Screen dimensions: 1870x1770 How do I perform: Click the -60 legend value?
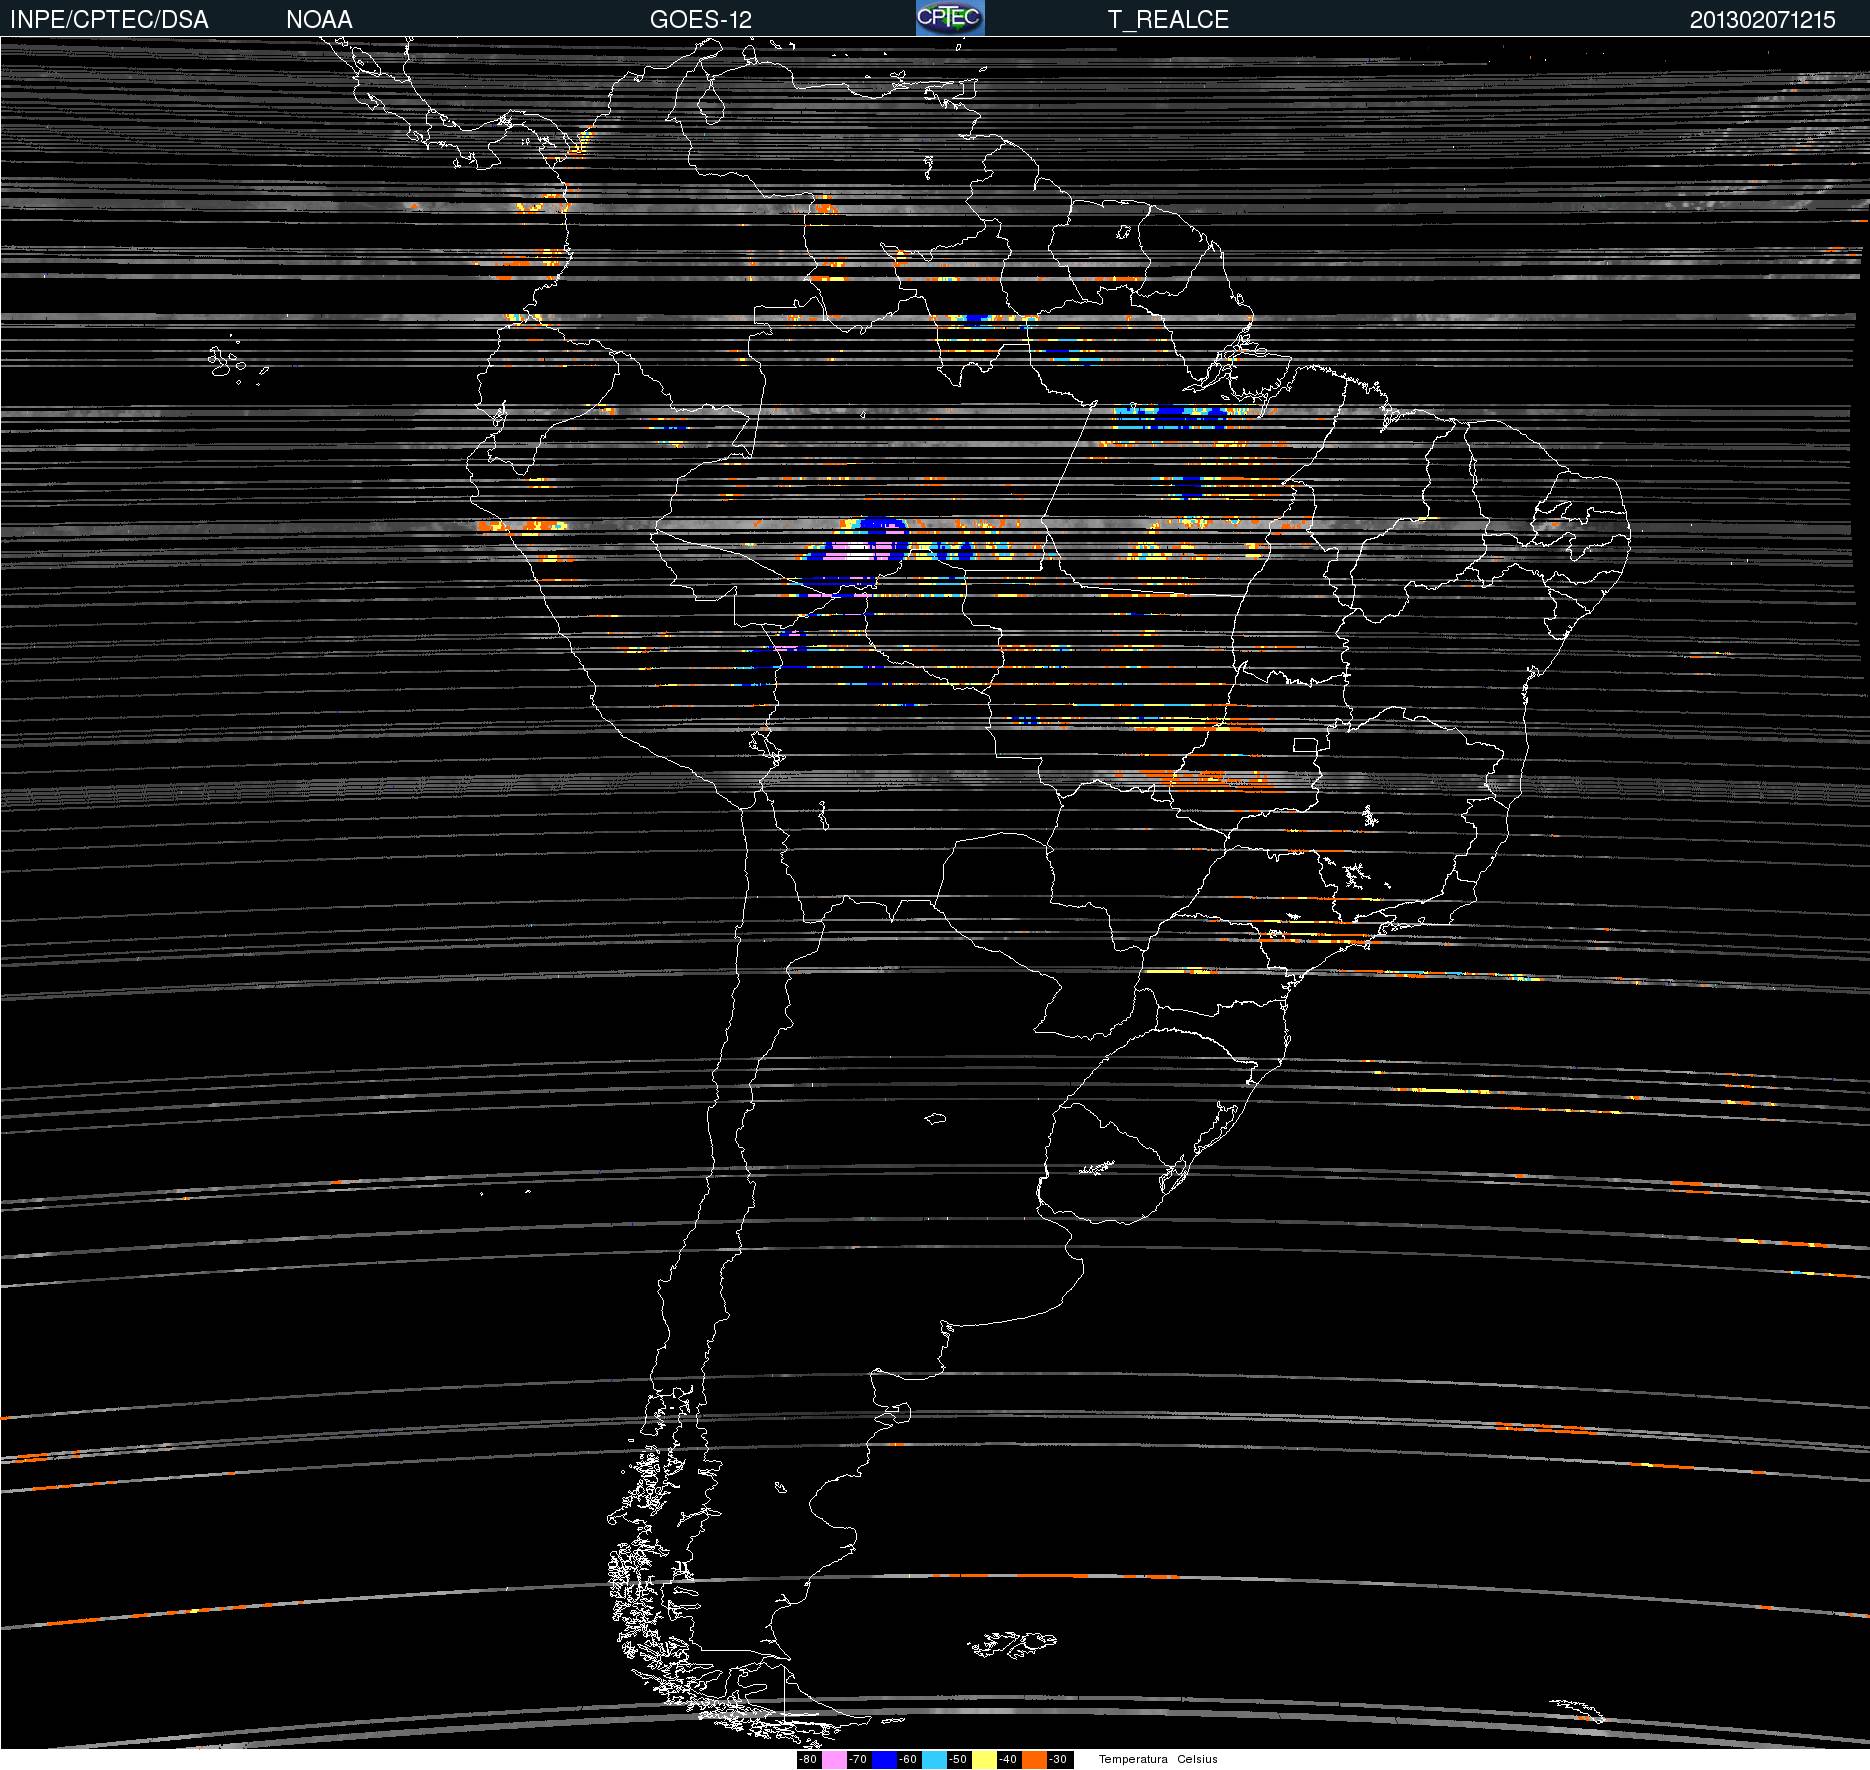(x=908, y=1759)
